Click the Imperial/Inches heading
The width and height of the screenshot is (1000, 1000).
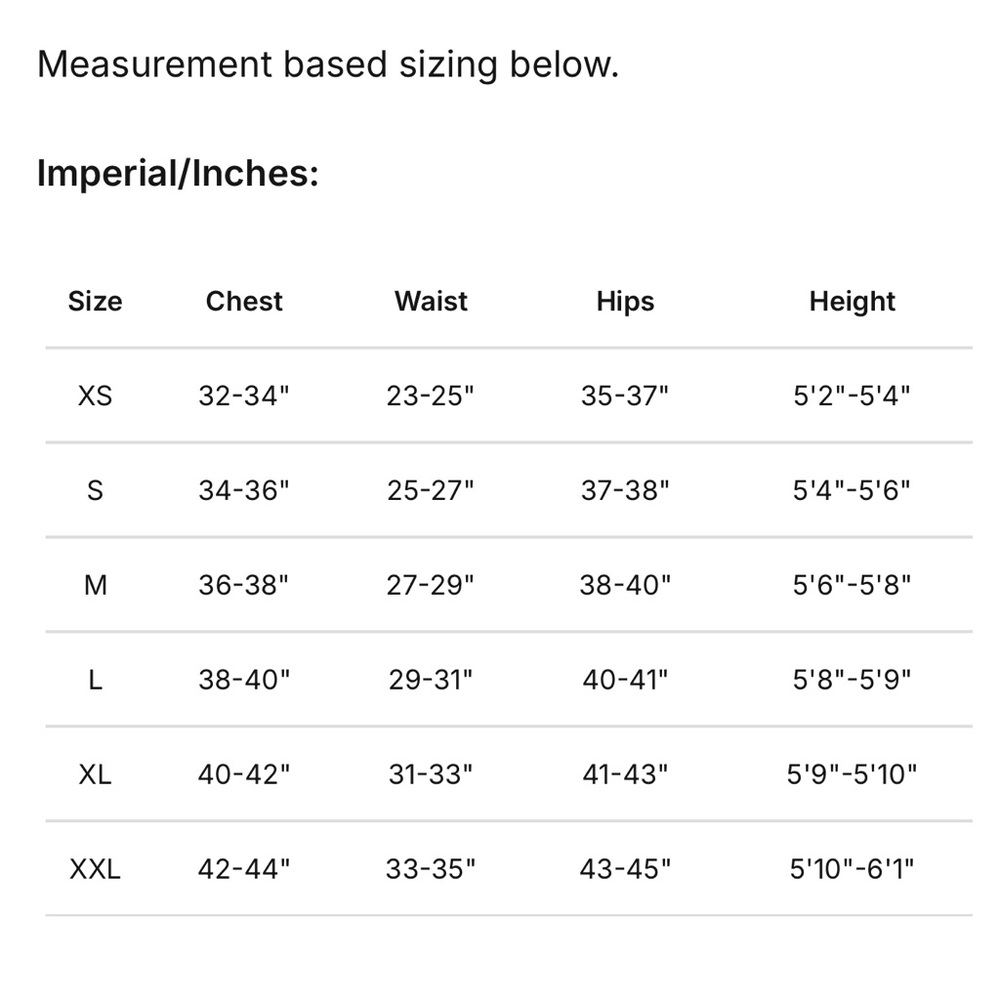tap(178, 173)
